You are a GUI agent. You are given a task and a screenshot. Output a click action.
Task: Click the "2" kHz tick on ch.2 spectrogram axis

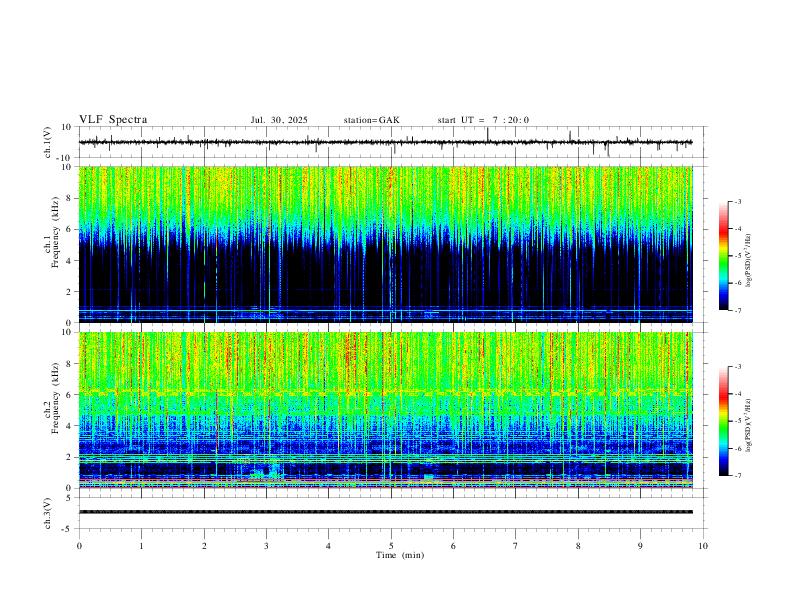tap(69, 457)
